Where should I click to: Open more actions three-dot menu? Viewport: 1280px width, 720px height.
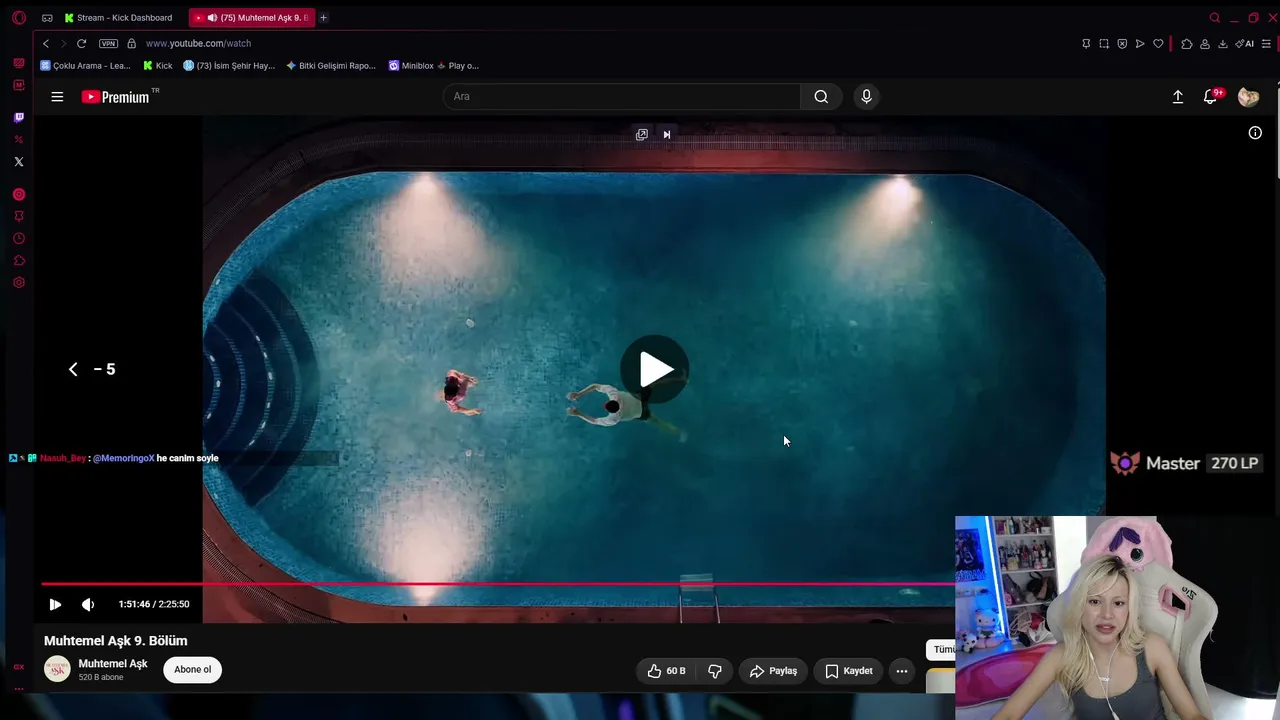[x=902, y=671]
